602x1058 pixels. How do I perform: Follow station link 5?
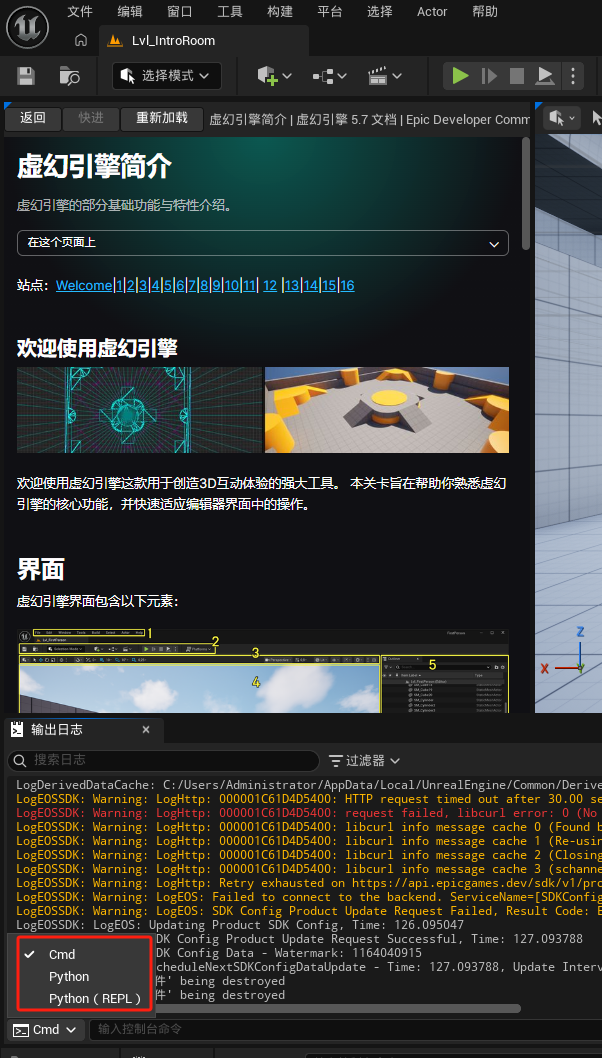coord(168,285)
